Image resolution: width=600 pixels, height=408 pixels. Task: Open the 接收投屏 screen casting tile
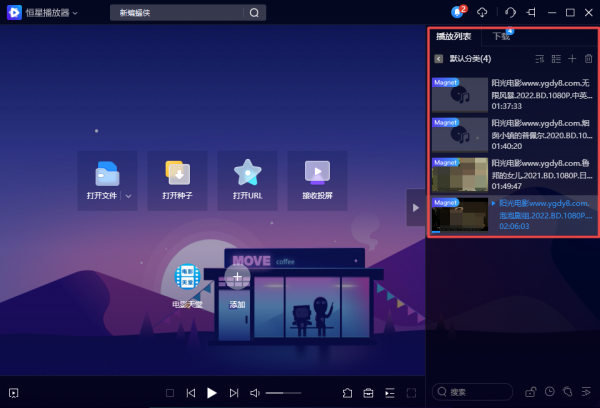(317, 180)
